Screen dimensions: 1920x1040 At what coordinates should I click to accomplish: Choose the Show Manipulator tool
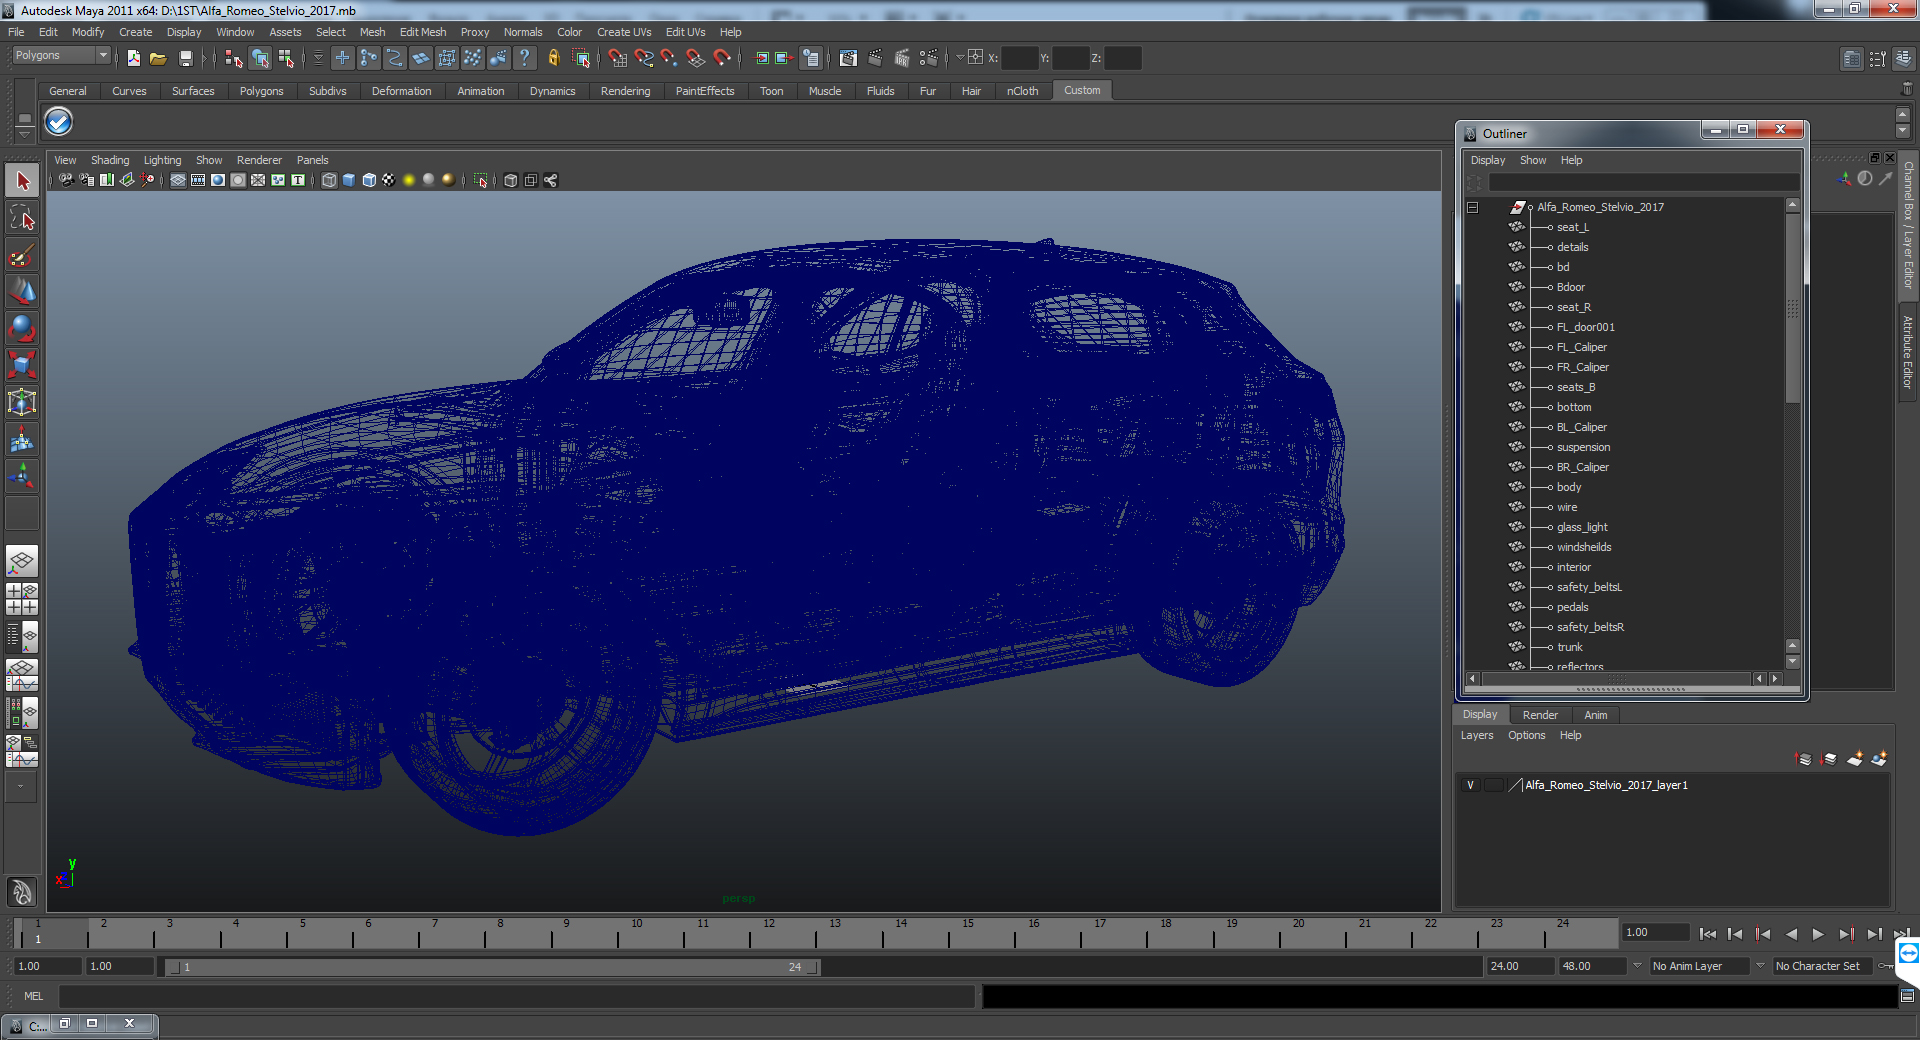[x=22, y=477]
